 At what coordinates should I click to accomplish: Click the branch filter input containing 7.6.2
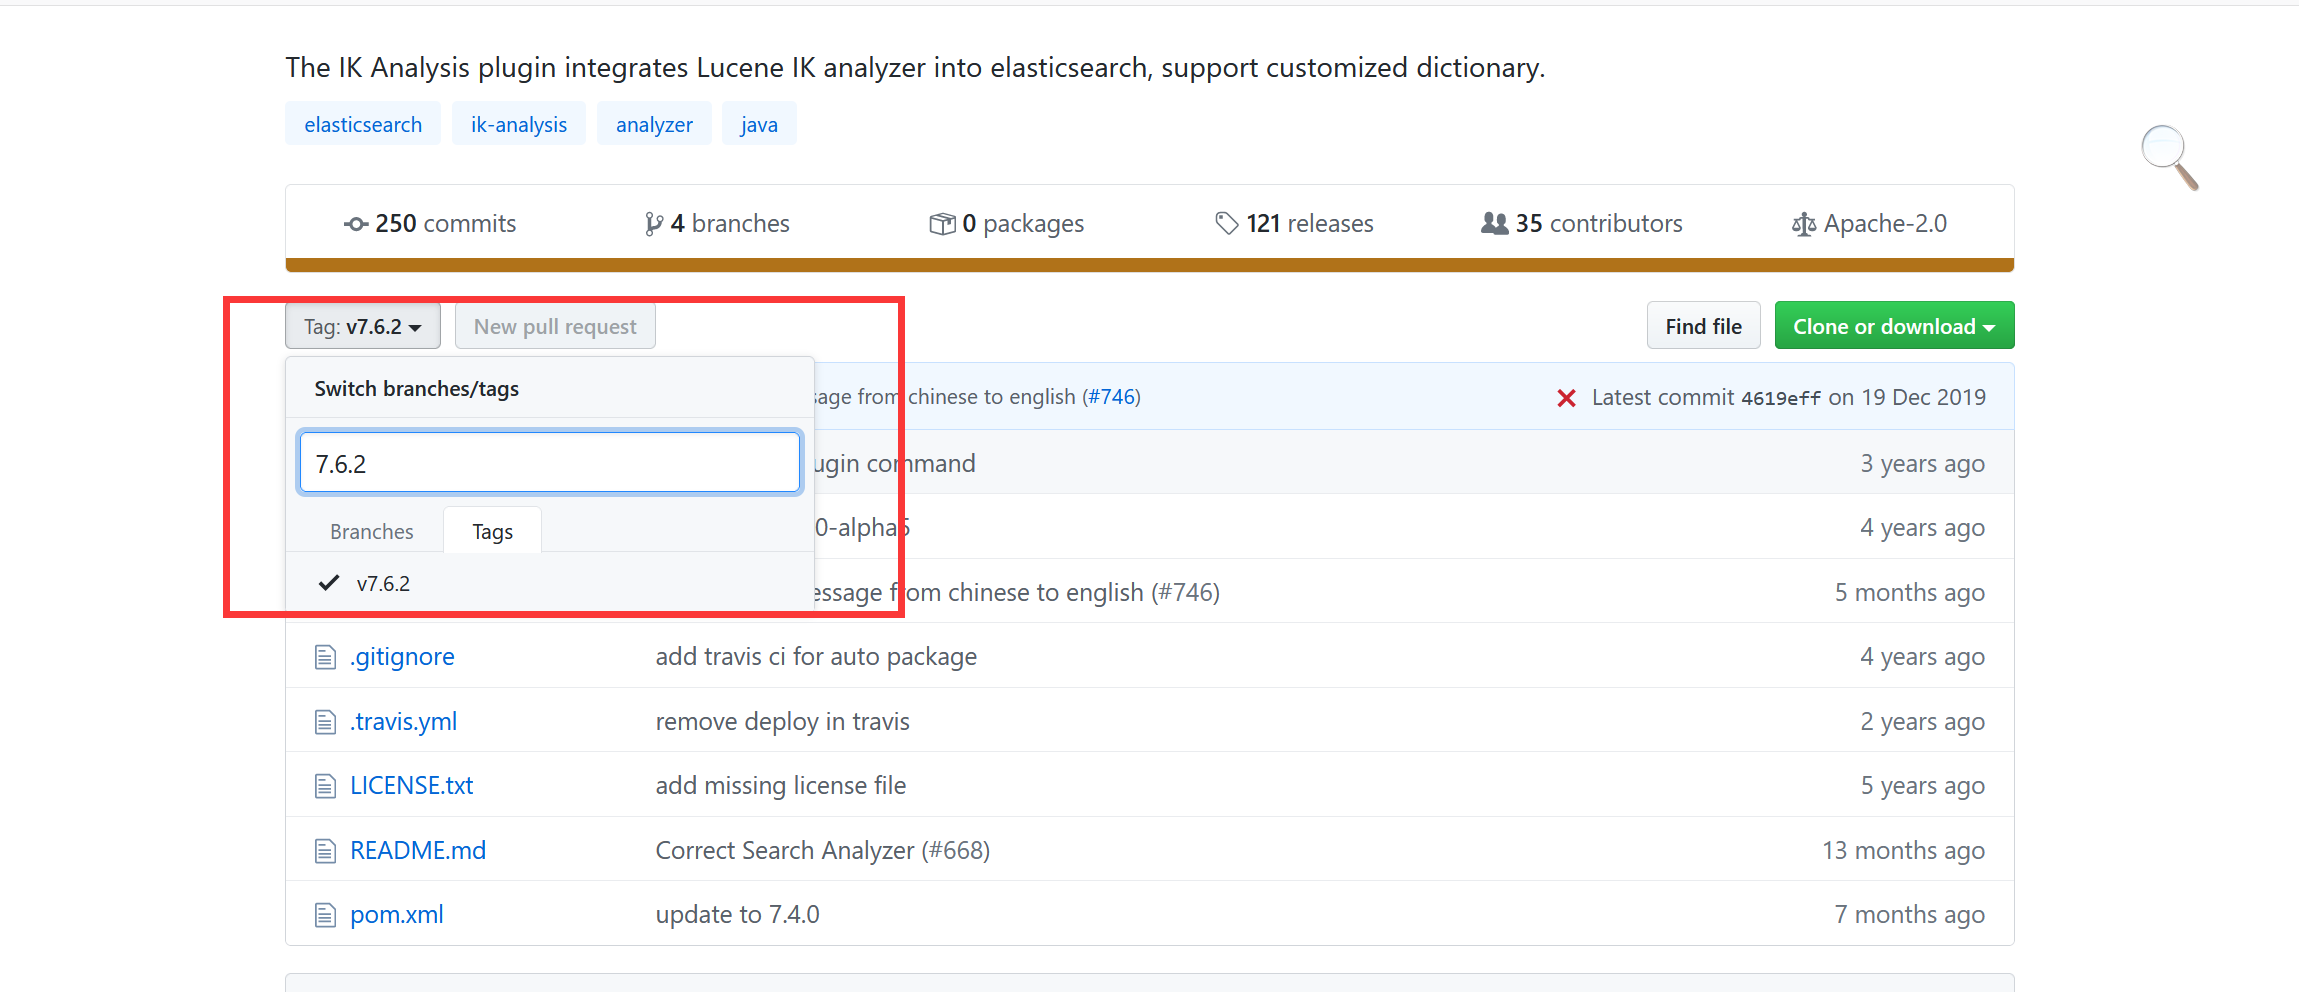tap(549, 462)
